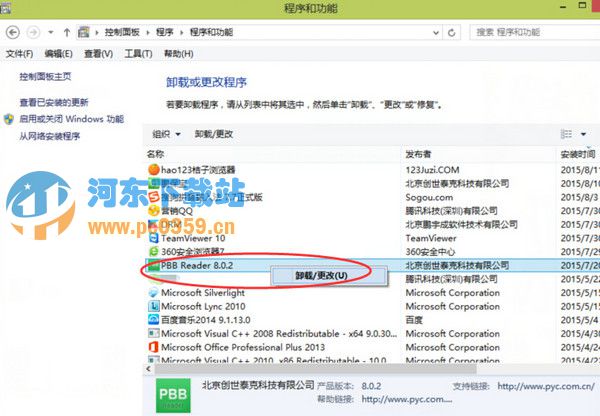Click the PBB Reader logo in details pane
The height and width of the screenshot is (416, 600).
(173, 395)
